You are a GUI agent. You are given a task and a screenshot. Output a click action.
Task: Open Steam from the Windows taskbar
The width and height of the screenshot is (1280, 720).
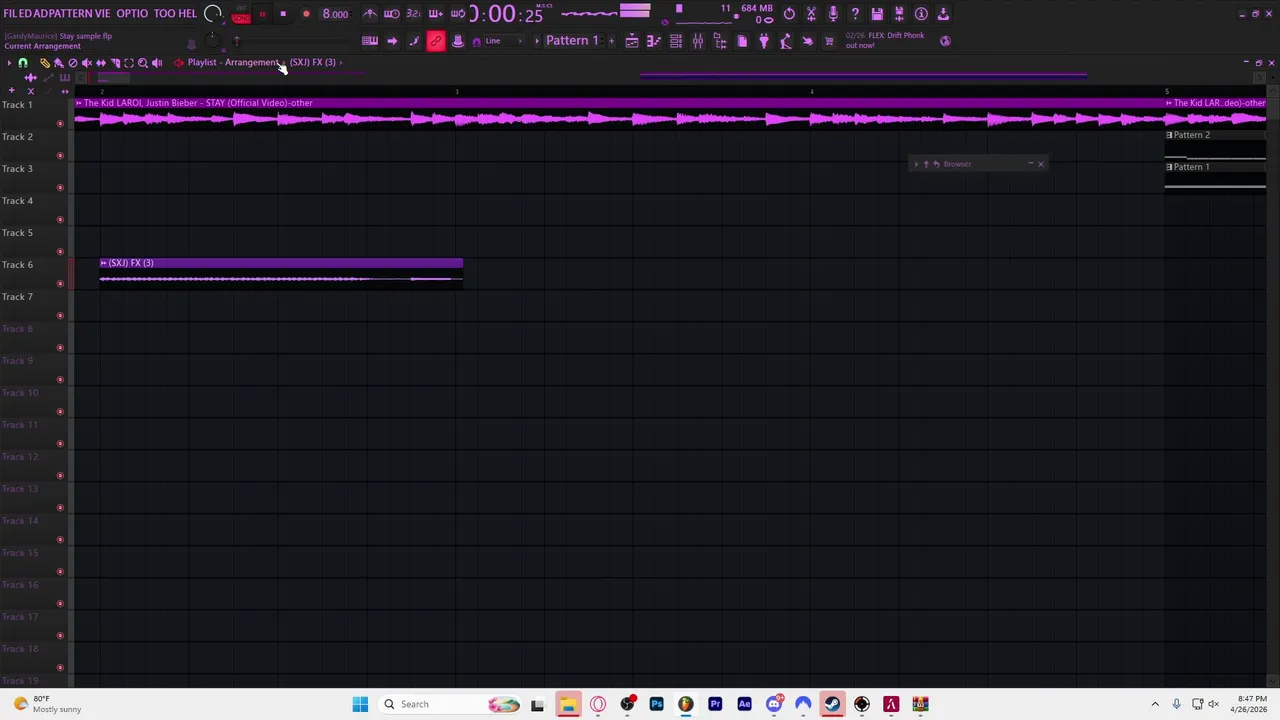coord(833,704)
